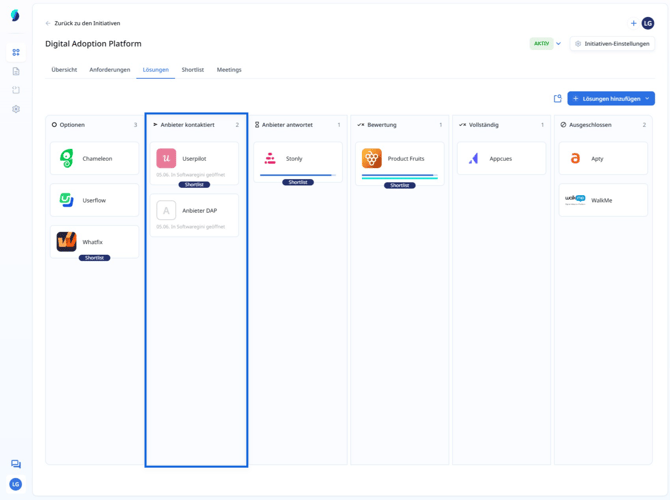Switch to the Anforderungen tab
Image resolution: width=670 pixels, height=500 pixels.
[x=109, y=70]
